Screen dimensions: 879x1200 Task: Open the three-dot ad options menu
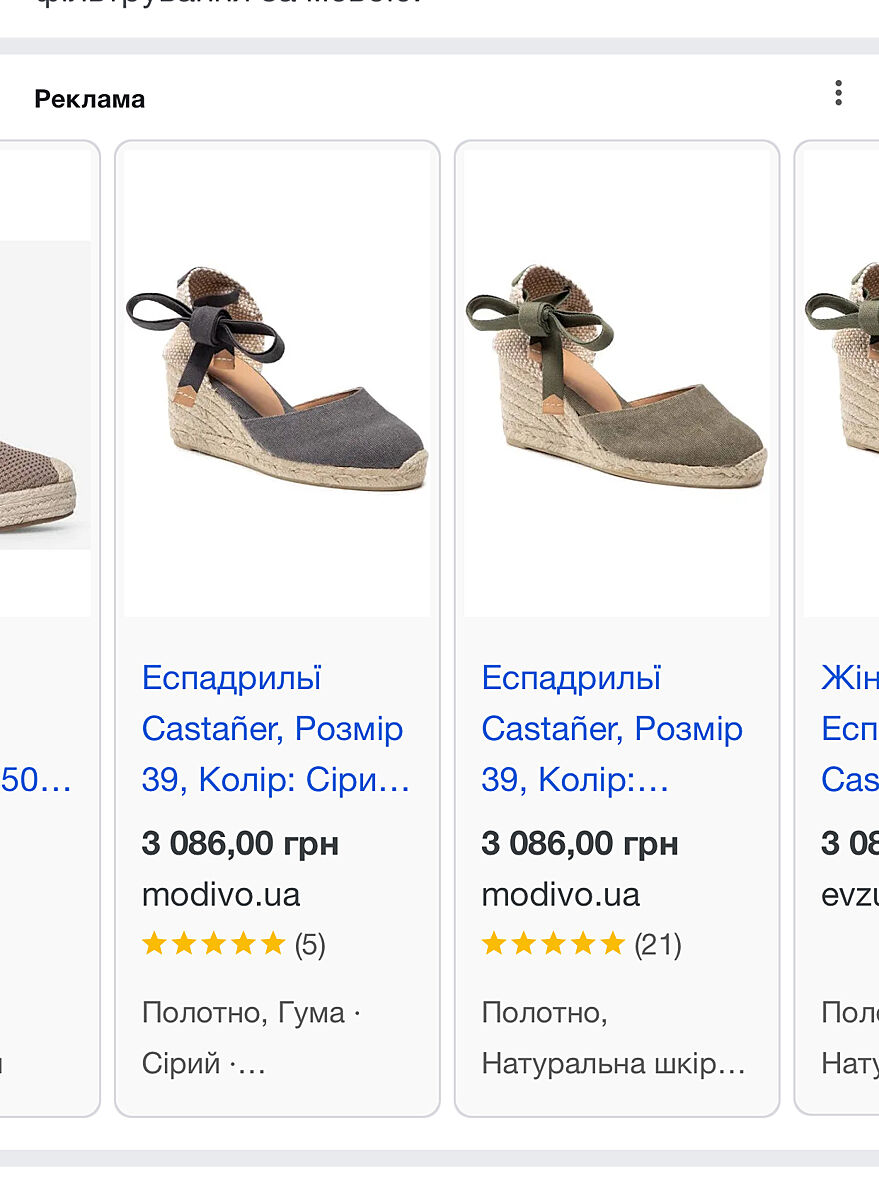coord(838,94)
